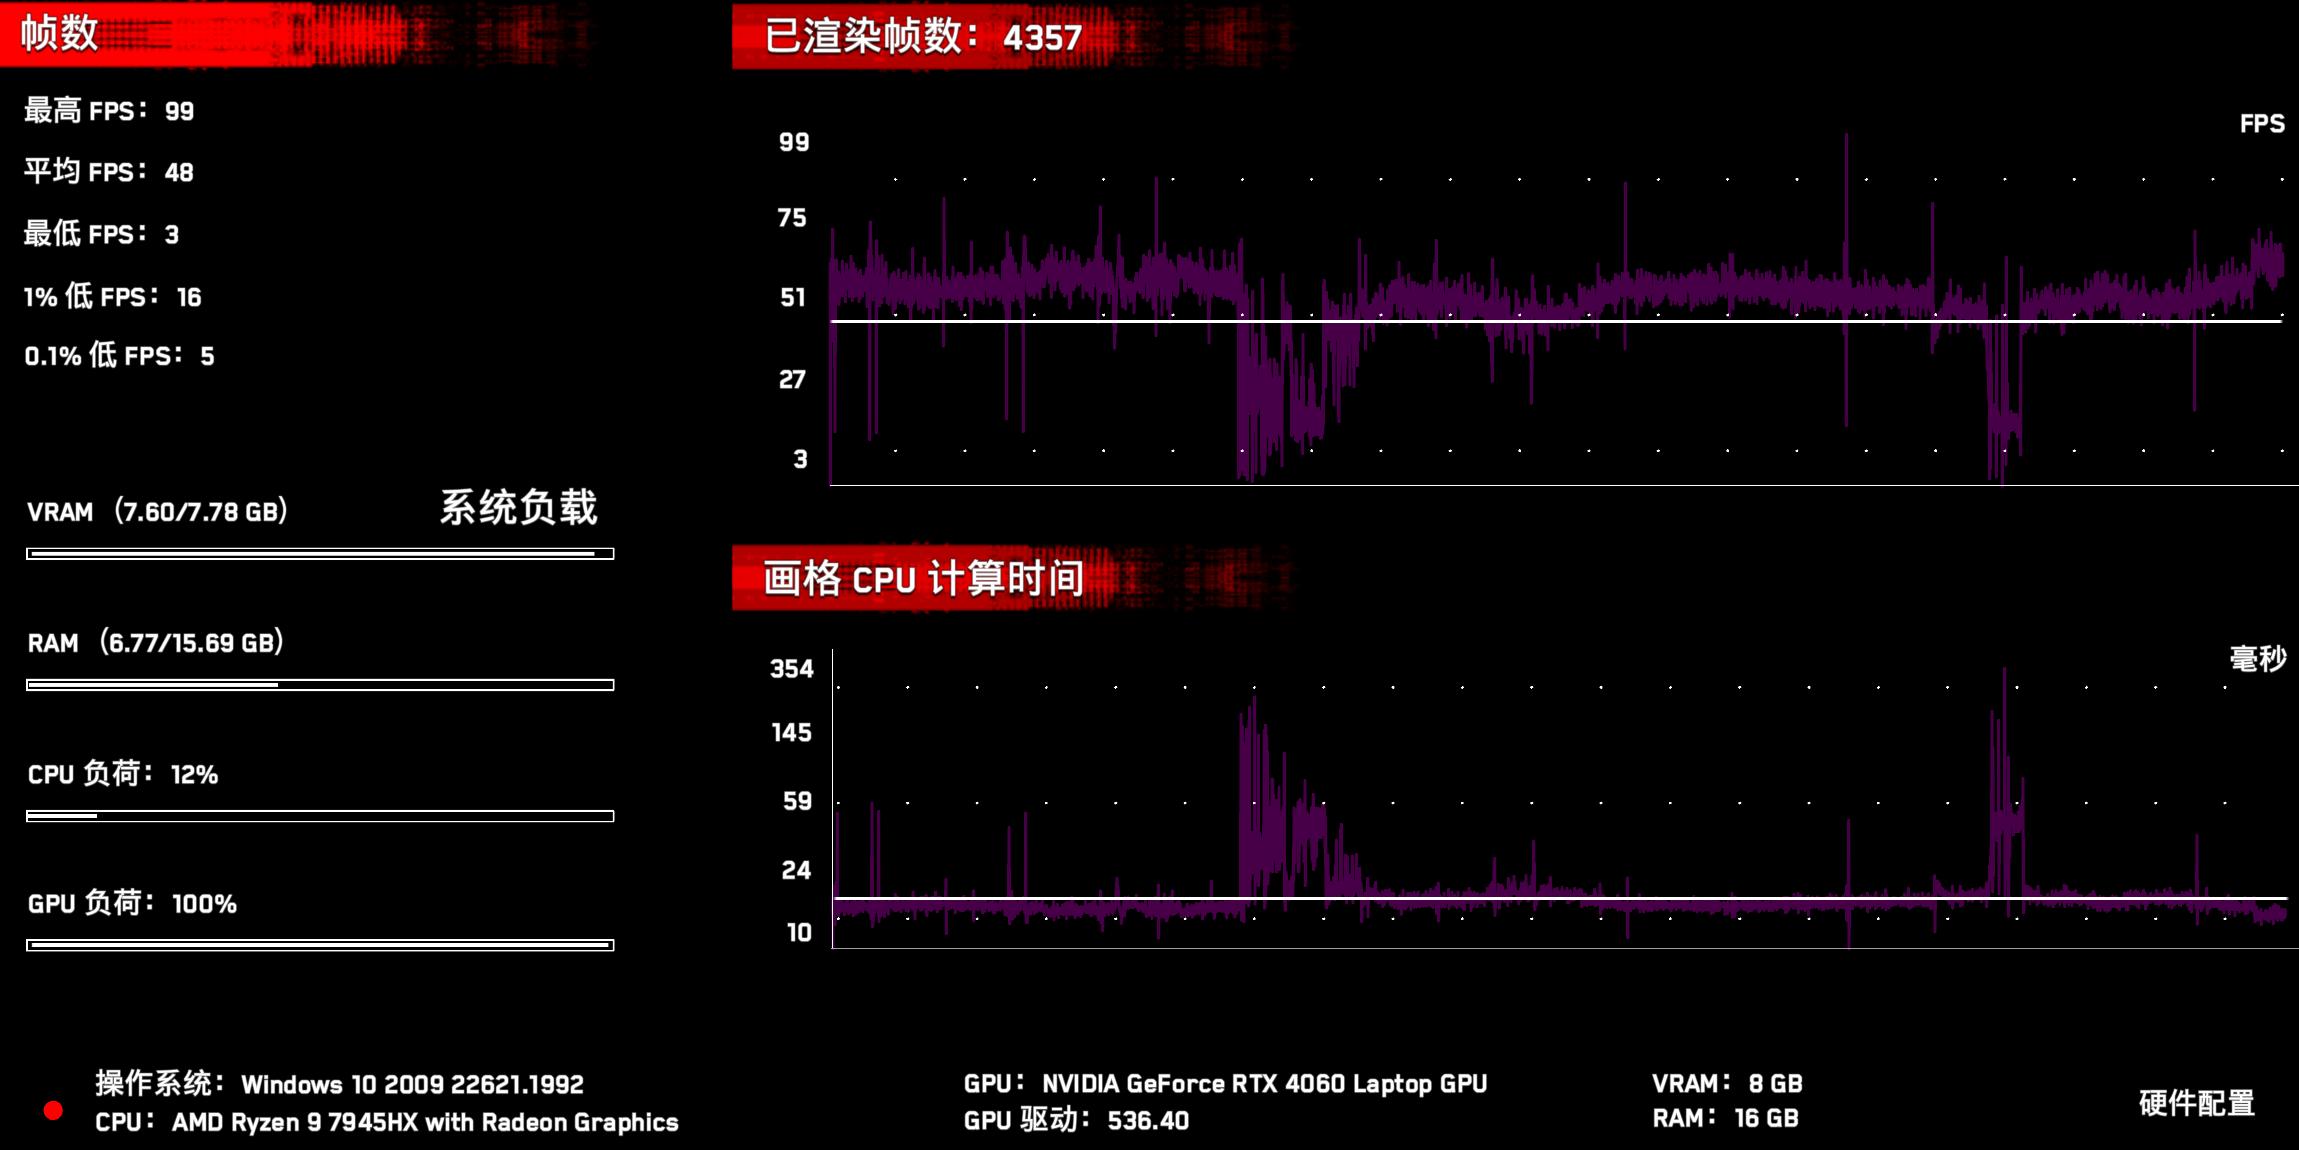Click the 最高 FPS 99 statistic
Screen dimensions: 2299x1150
tap(110, 111)
